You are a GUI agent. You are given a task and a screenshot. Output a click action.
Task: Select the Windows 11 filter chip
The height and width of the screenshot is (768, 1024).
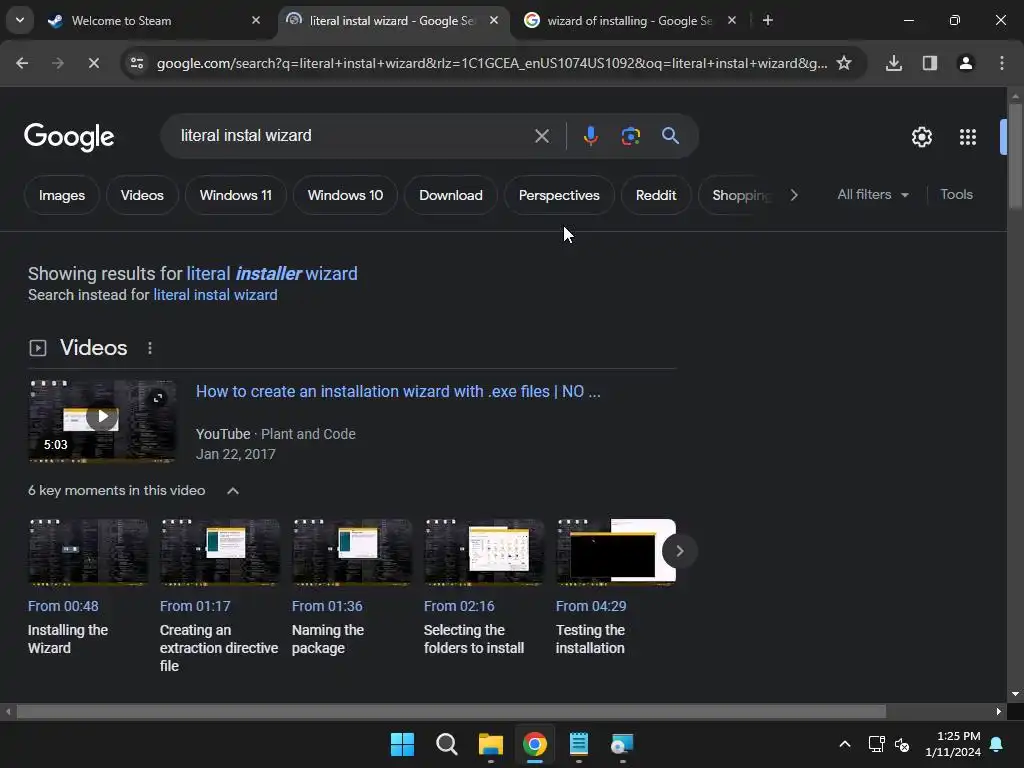(x=236, y=195)
